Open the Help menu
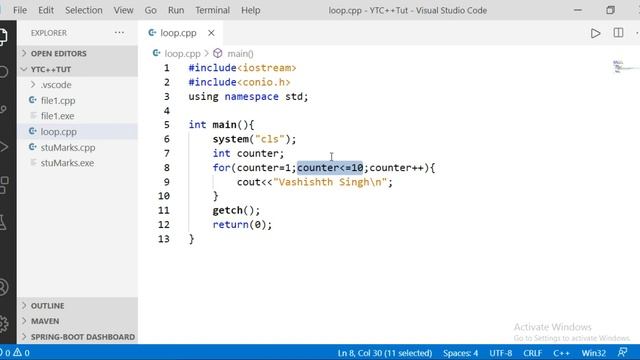This screenshot has width=640, height=360. coord(251,10)
